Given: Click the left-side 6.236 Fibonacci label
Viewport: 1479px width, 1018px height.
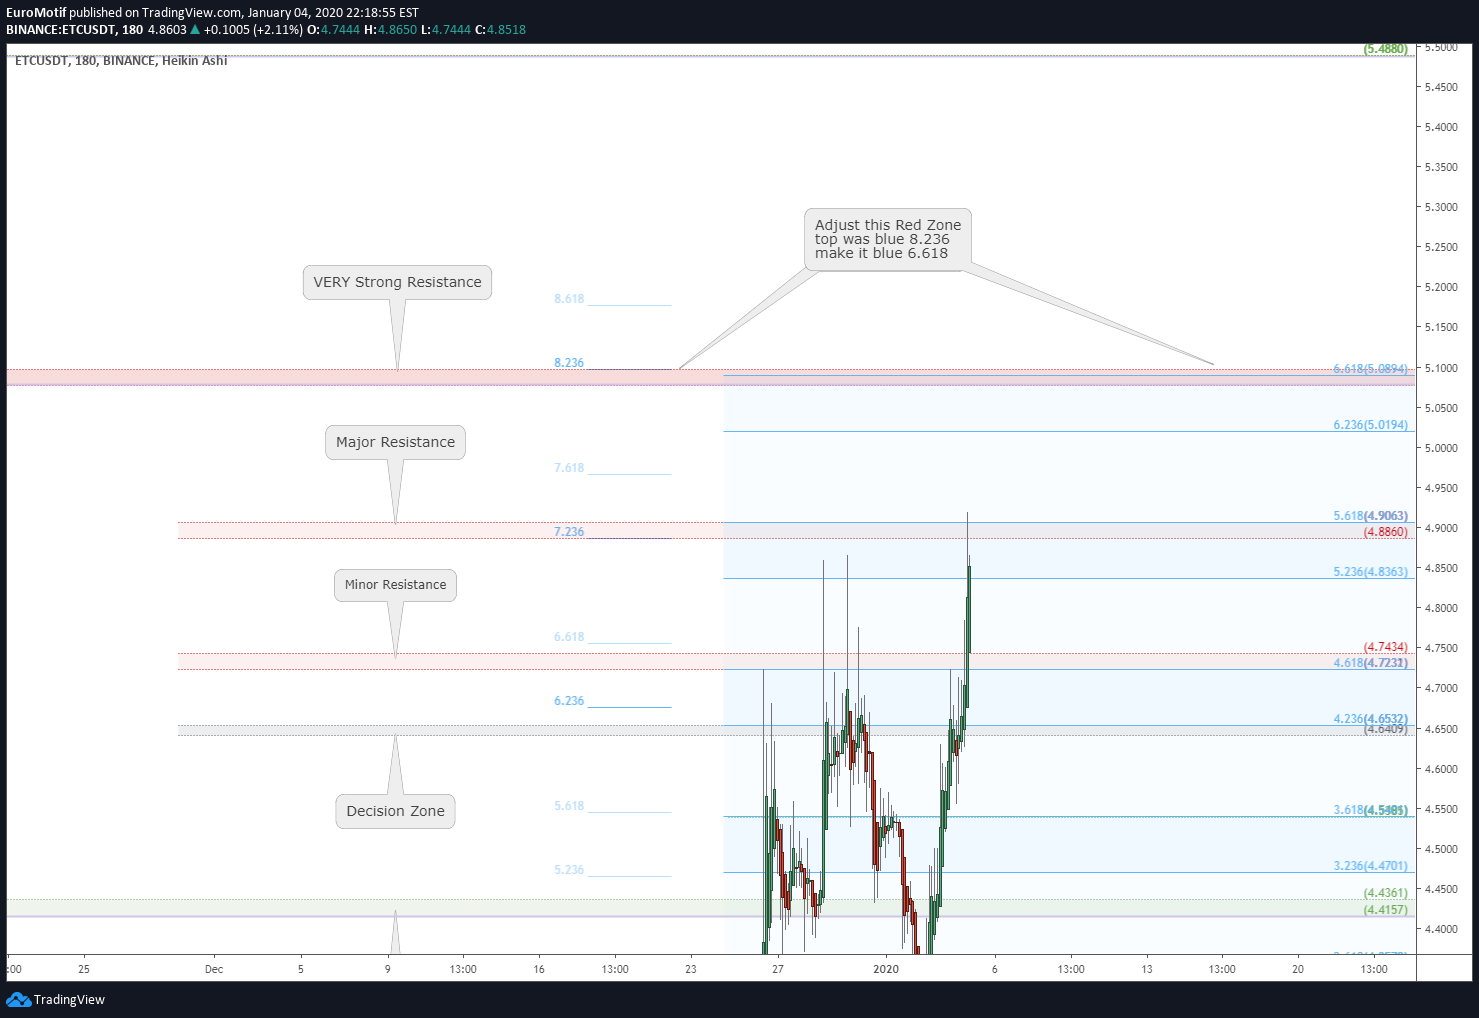Looking at the screenshot, I should click(x=569, y=701).
